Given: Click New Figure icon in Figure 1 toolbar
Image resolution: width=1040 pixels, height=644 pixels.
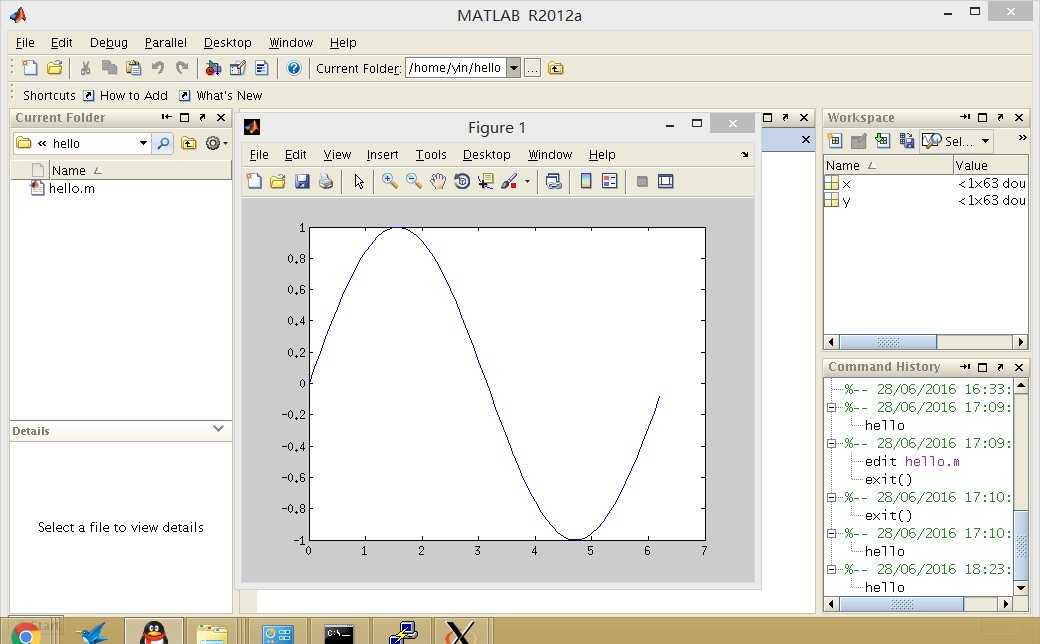Looking at the screenshot, I should (x=254, y=181).
